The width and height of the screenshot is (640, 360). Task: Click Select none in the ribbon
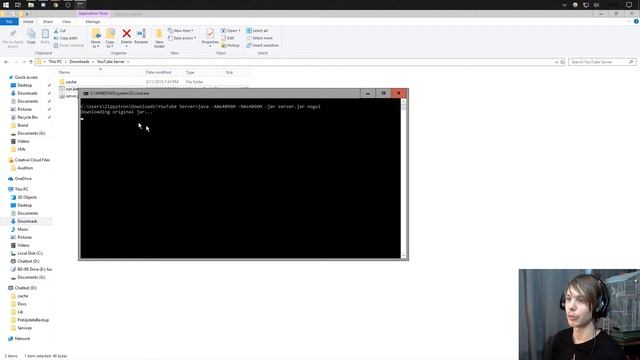click(x=259, y=38)
